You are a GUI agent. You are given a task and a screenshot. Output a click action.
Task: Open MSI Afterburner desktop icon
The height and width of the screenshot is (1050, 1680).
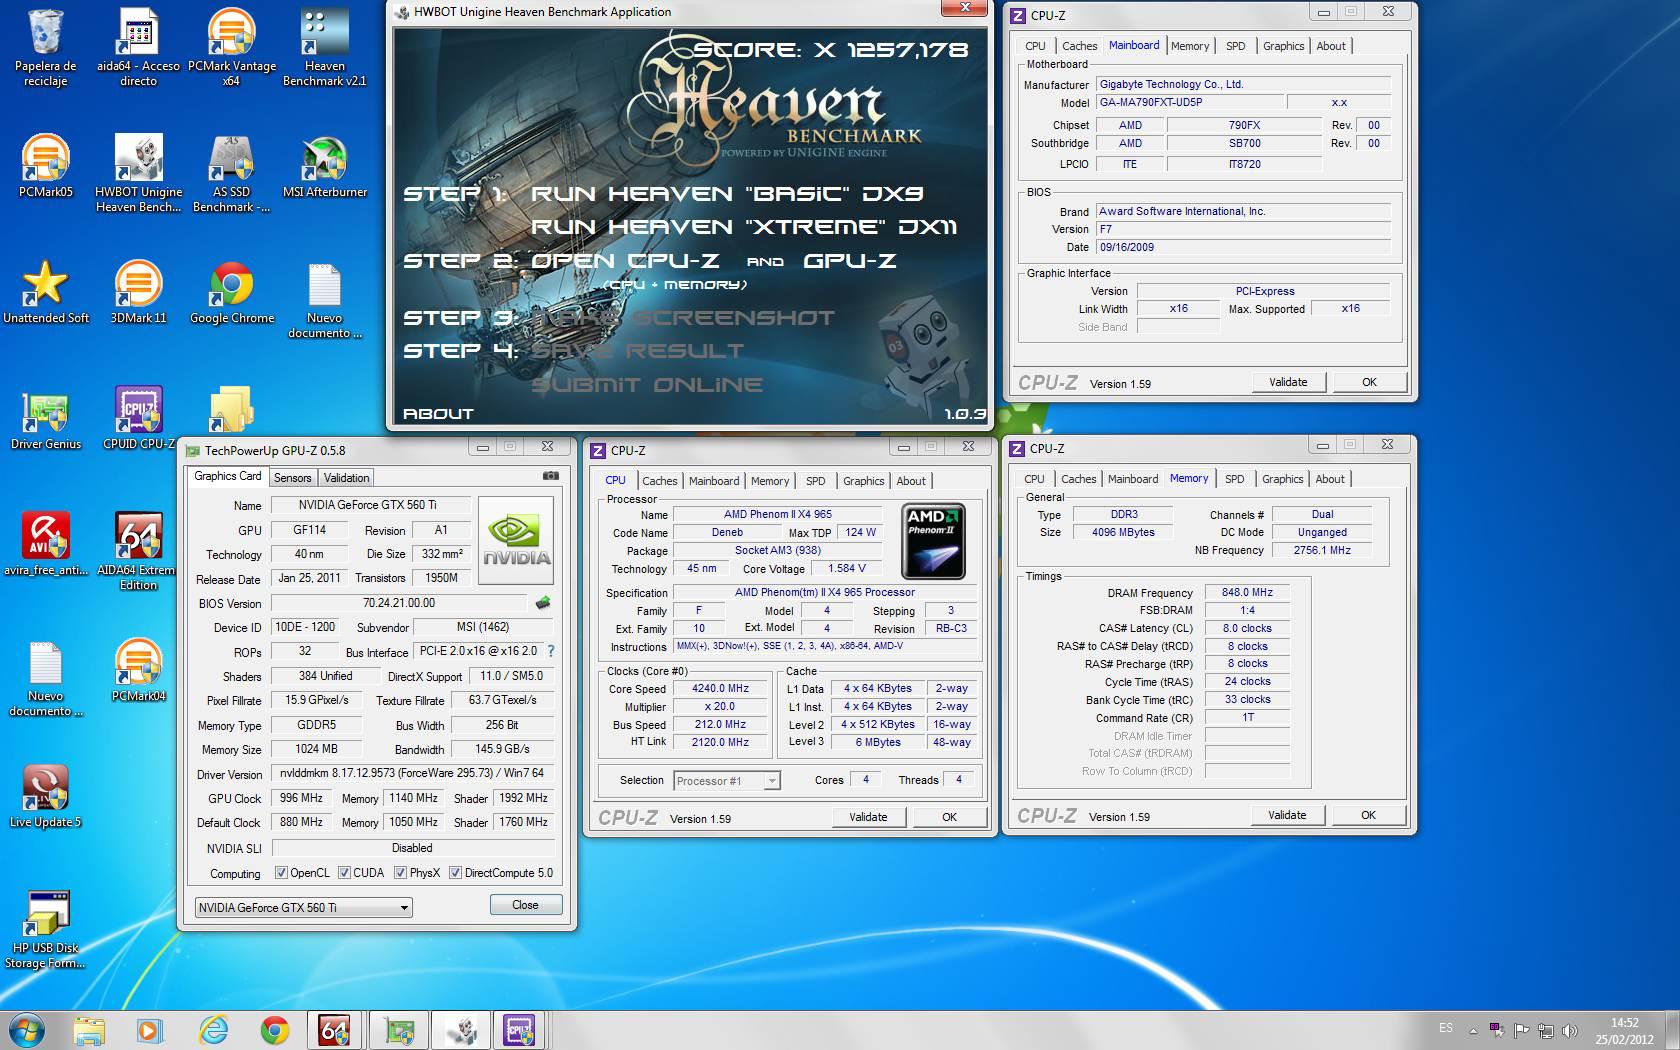tap(324, 165)
